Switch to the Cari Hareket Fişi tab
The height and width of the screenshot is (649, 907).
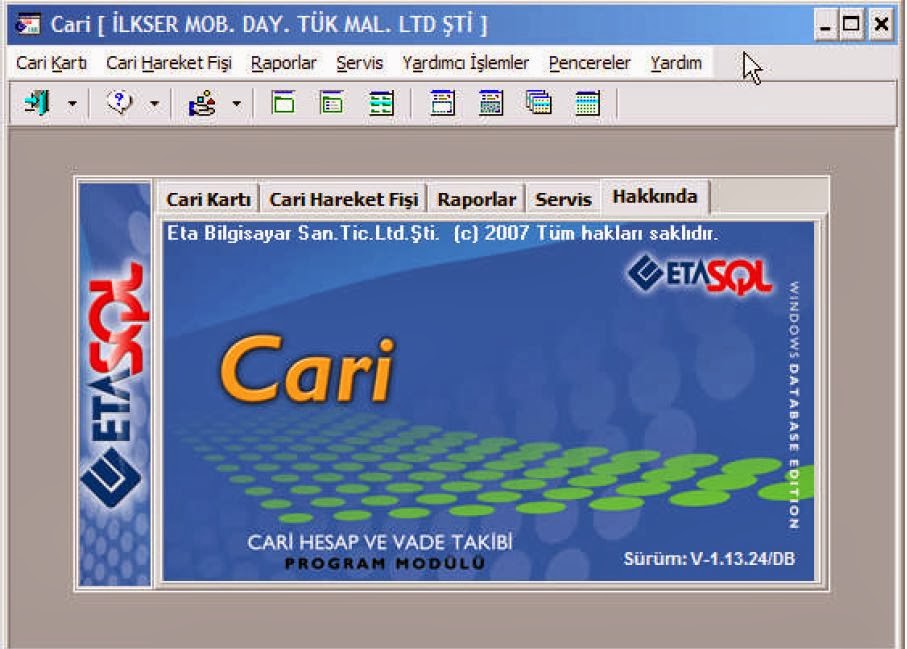click(x=344, y=200)
